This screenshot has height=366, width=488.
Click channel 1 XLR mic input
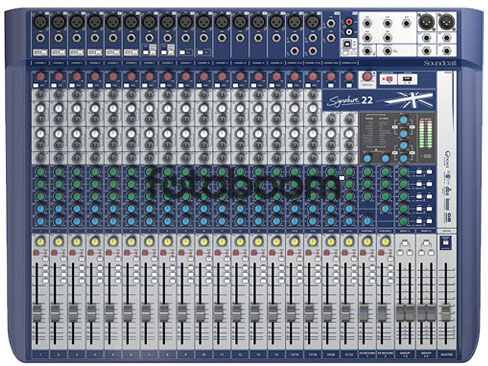click(x=40, y=23)
